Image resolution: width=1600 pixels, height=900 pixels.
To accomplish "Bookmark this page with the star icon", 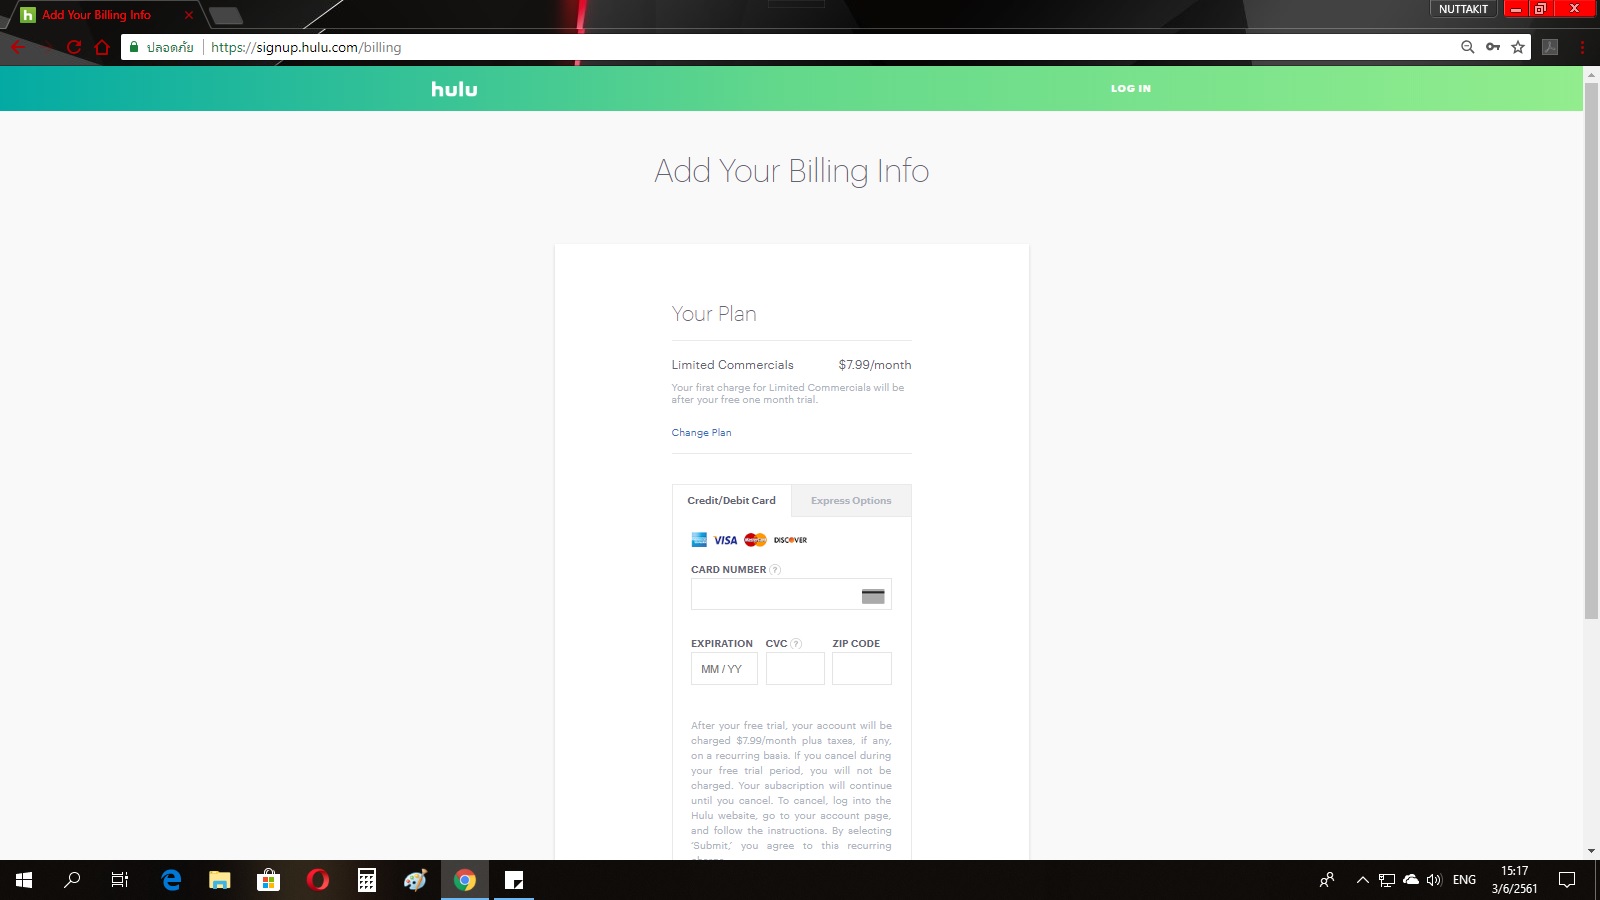I will coord(1518,47).
